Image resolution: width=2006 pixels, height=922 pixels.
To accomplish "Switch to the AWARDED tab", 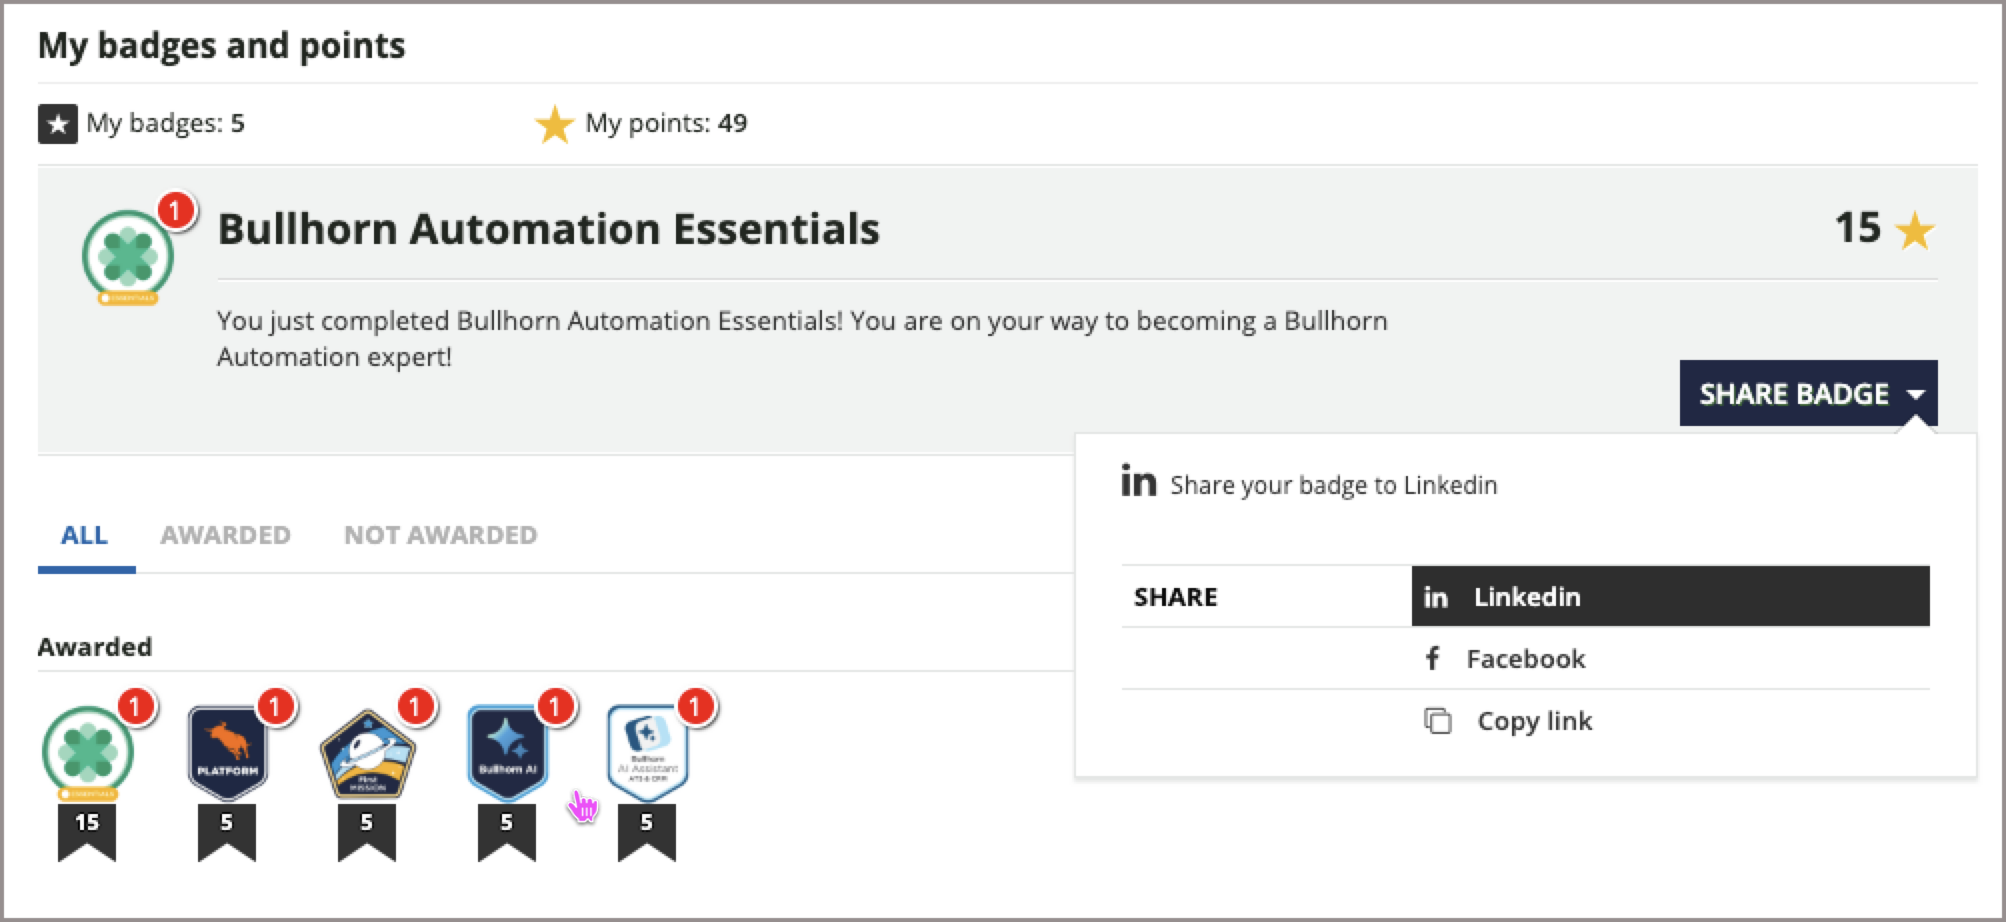I will pos(226,535).
